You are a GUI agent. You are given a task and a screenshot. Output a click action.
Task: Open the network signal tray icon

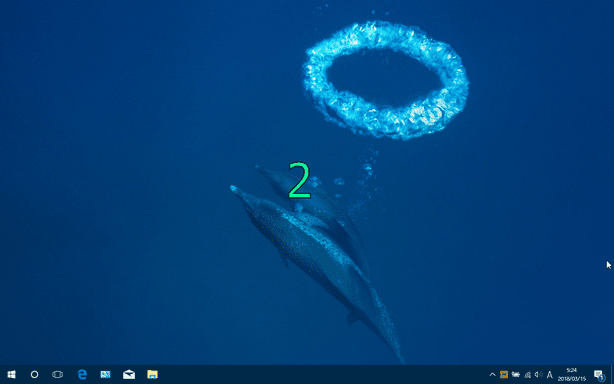click(x=527, y=375)
